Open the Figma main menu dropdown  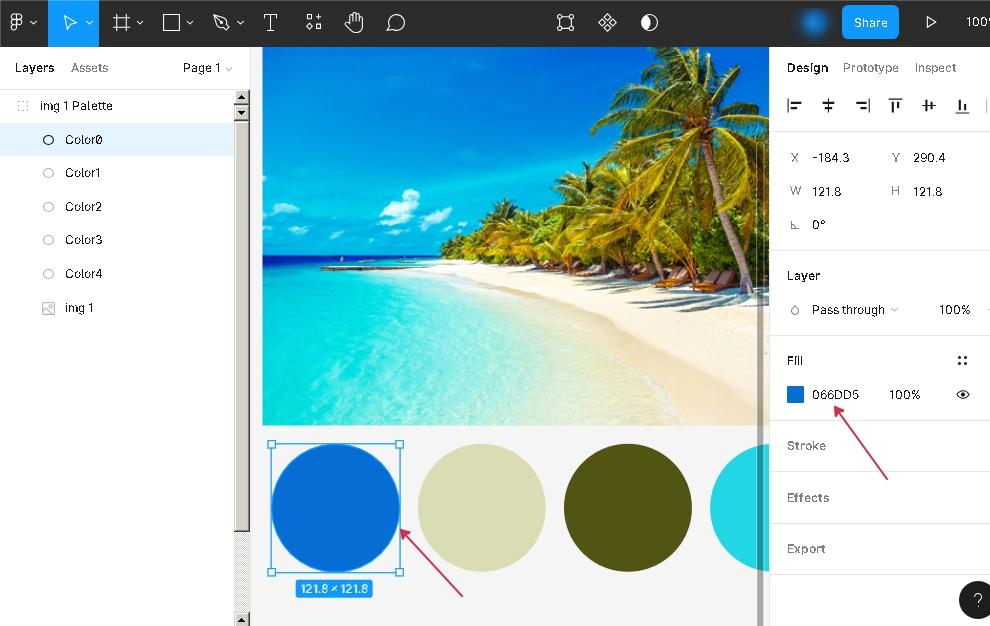pos(23,23)
